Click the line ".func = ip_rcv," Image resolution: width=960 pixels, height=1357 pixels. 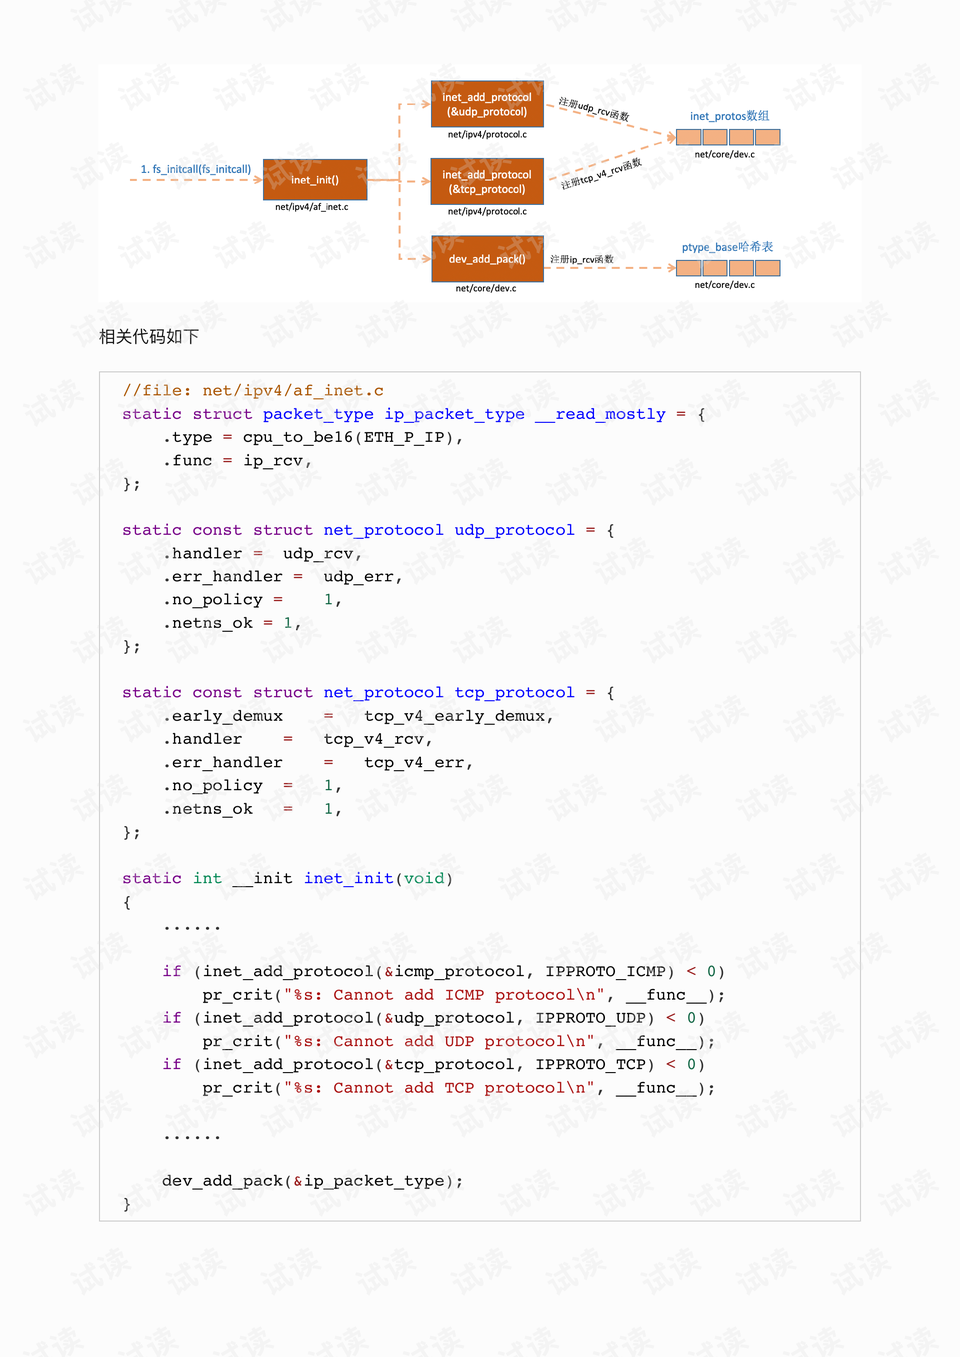(x=238, y=461)
